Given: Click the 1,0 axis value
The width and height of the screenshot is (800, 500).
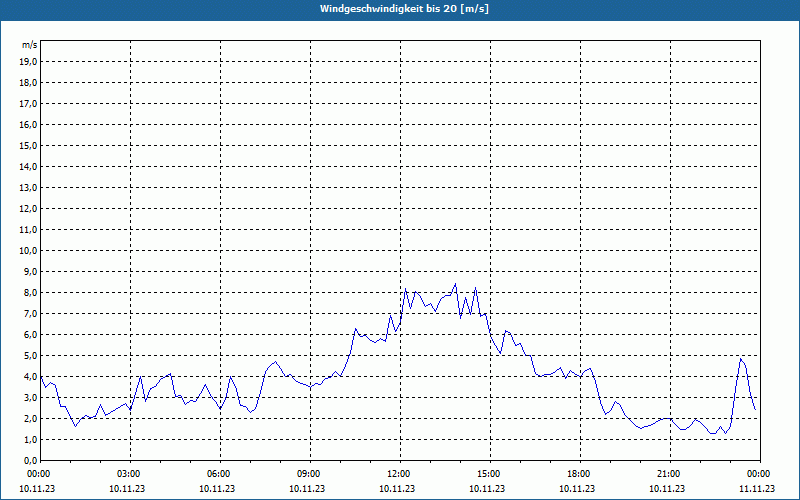Looking at the screenshot, I should tap(30, 440).
